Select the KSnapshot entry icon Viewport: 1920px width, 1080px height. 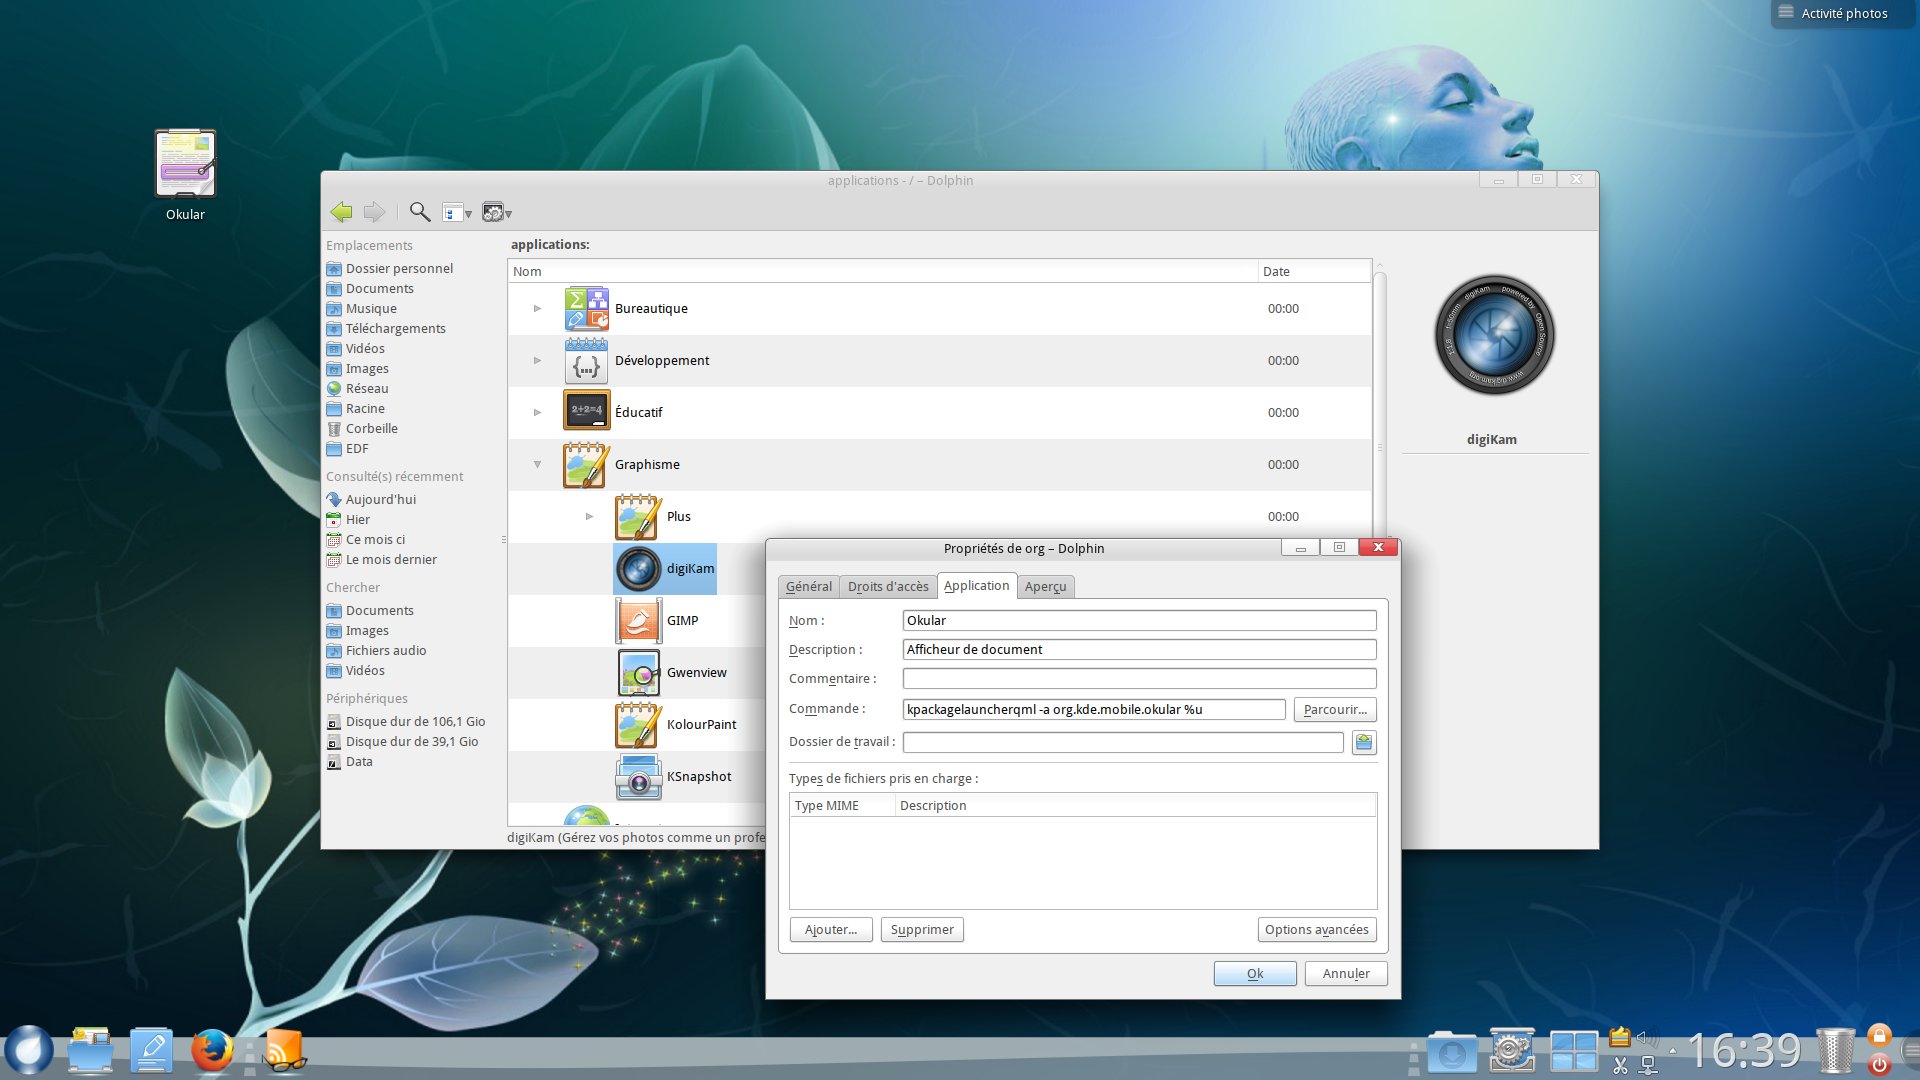pos(638,777)
